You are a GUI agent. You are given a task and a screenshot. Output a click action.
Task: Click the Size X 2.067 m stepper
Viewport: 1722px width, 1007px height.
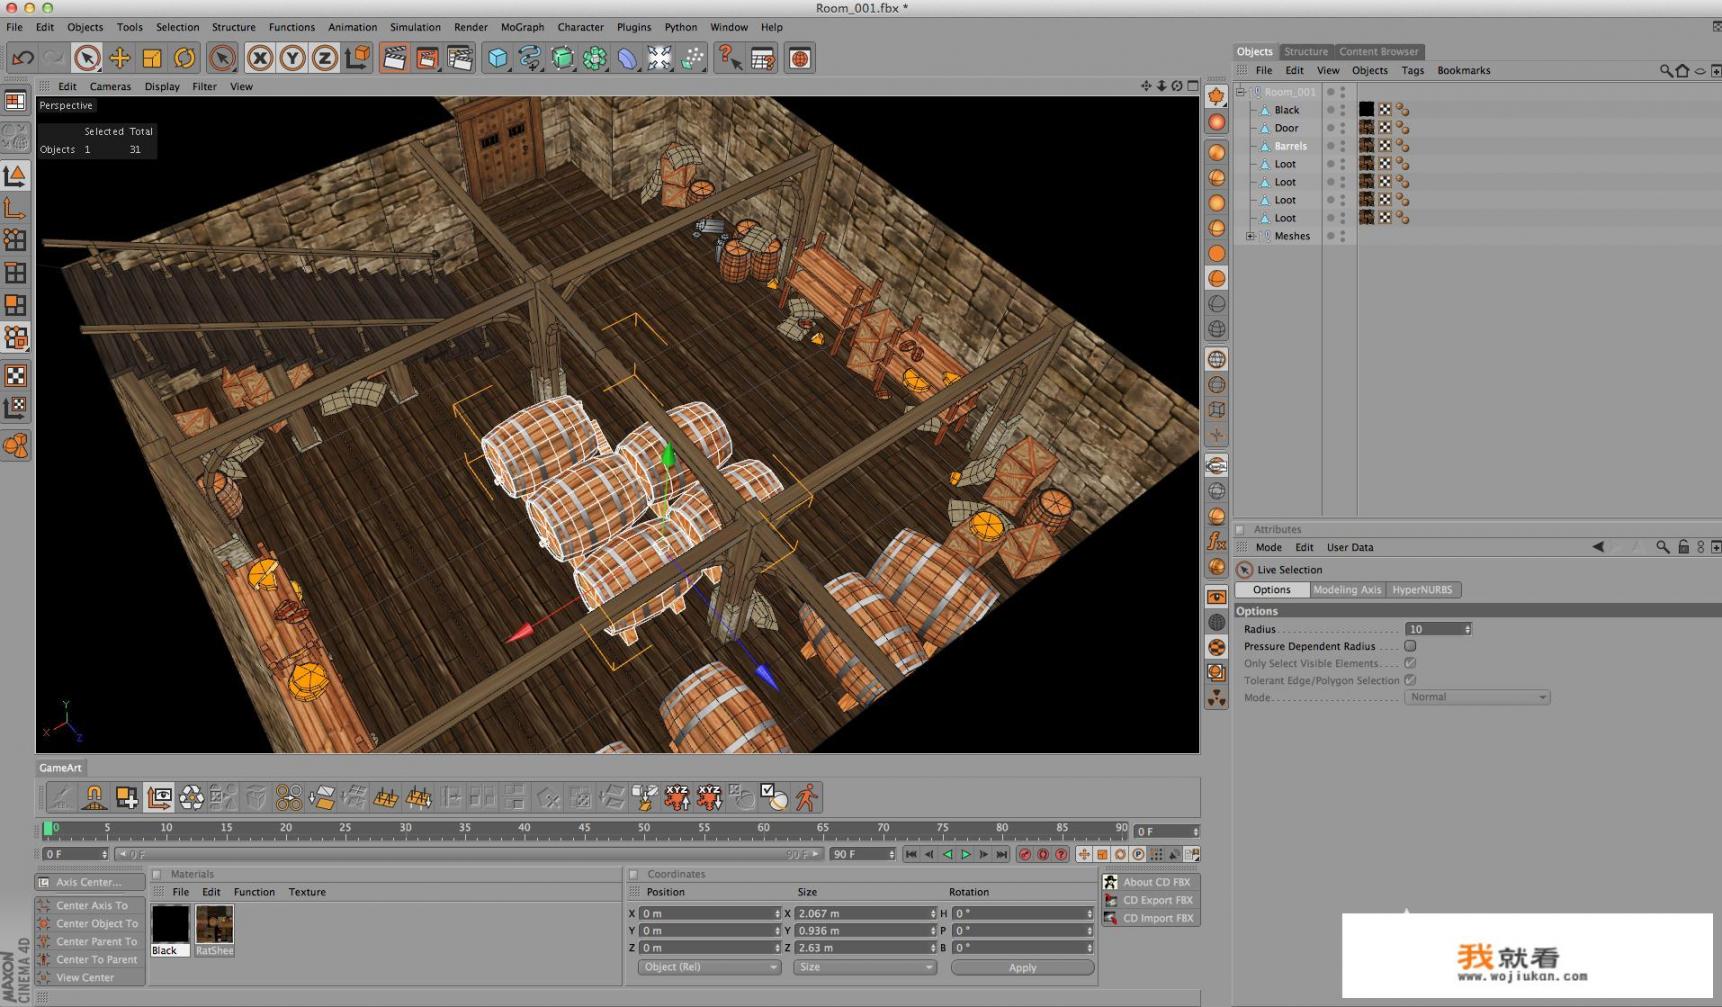point(933,913)
